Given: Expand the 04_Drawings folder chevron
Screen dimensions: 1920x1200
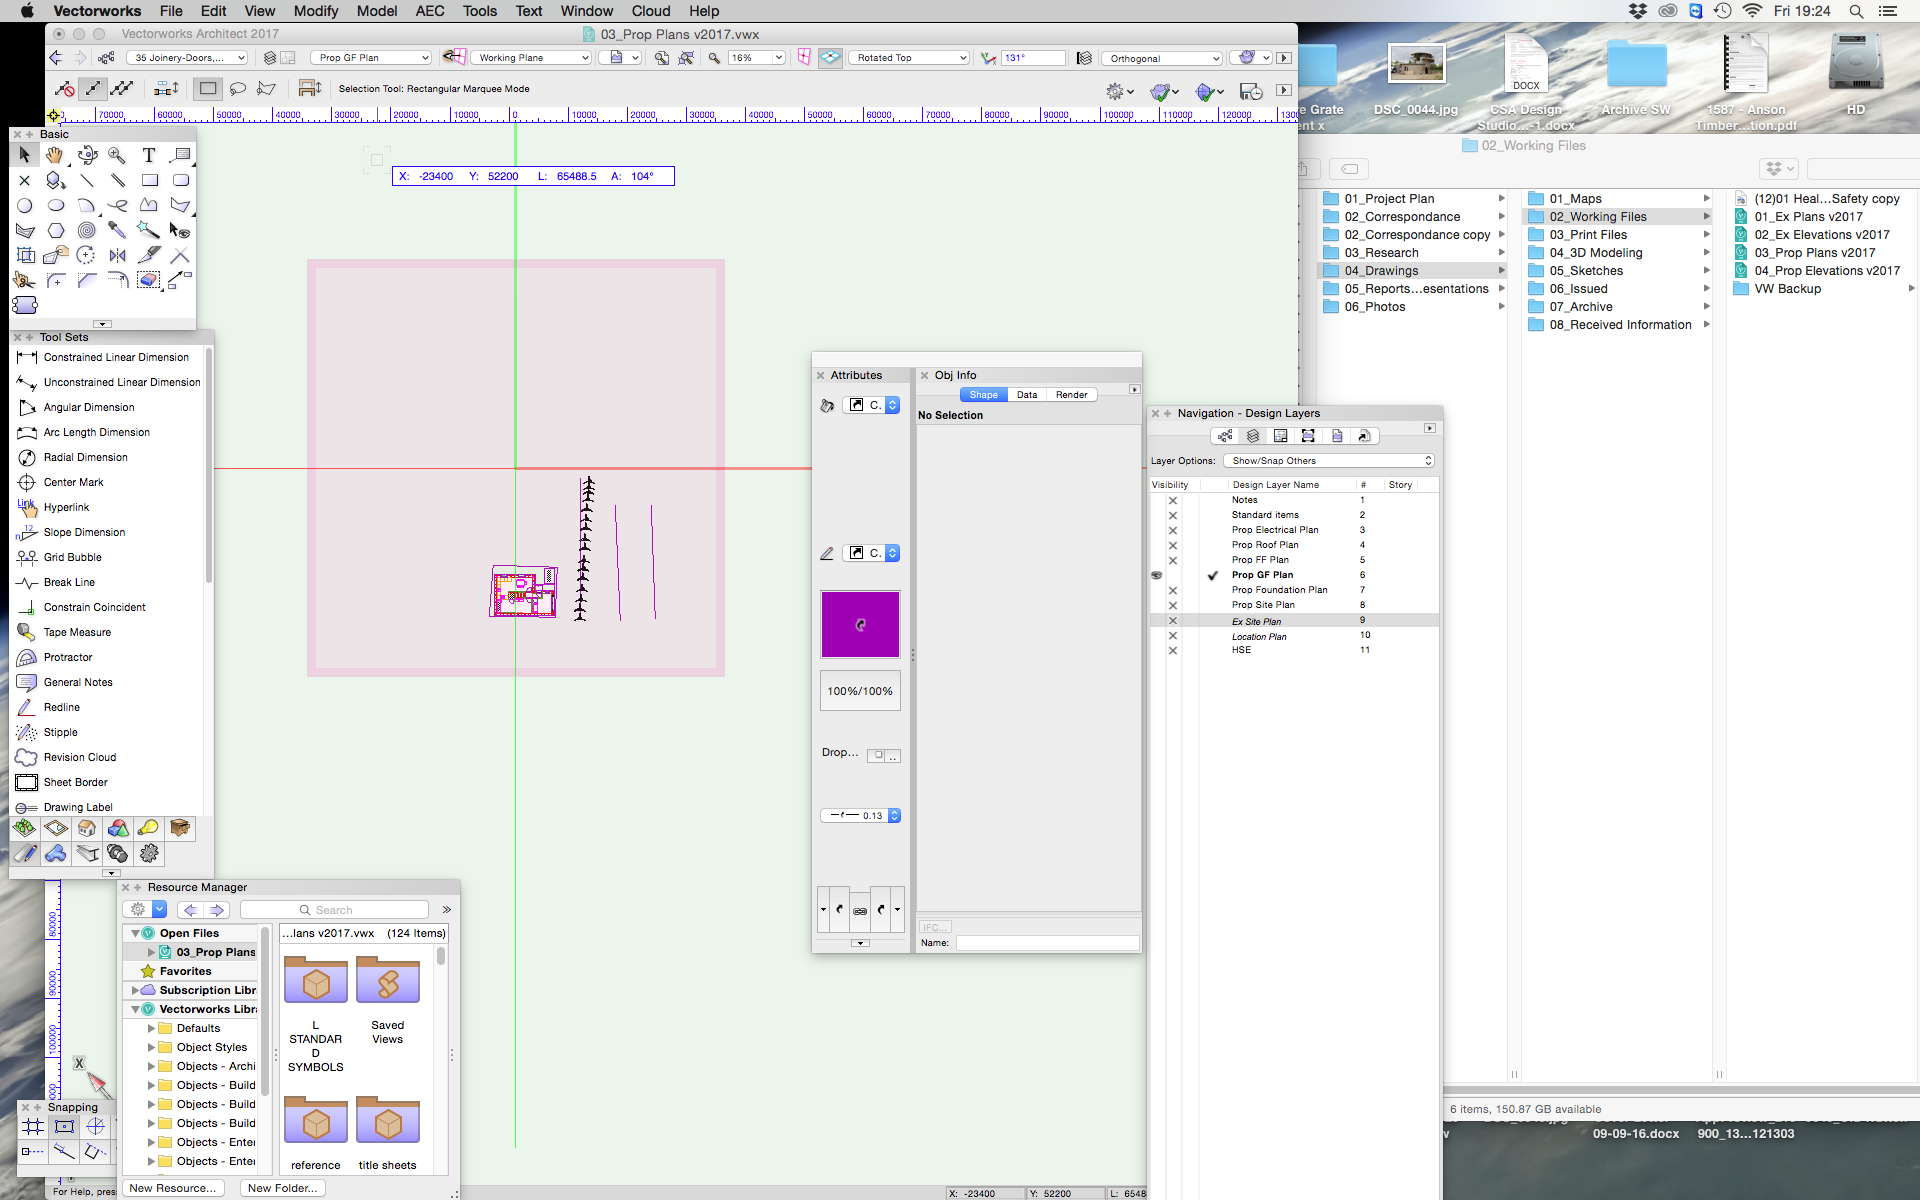Looking at the screenshot, I should click(1501, 270).
